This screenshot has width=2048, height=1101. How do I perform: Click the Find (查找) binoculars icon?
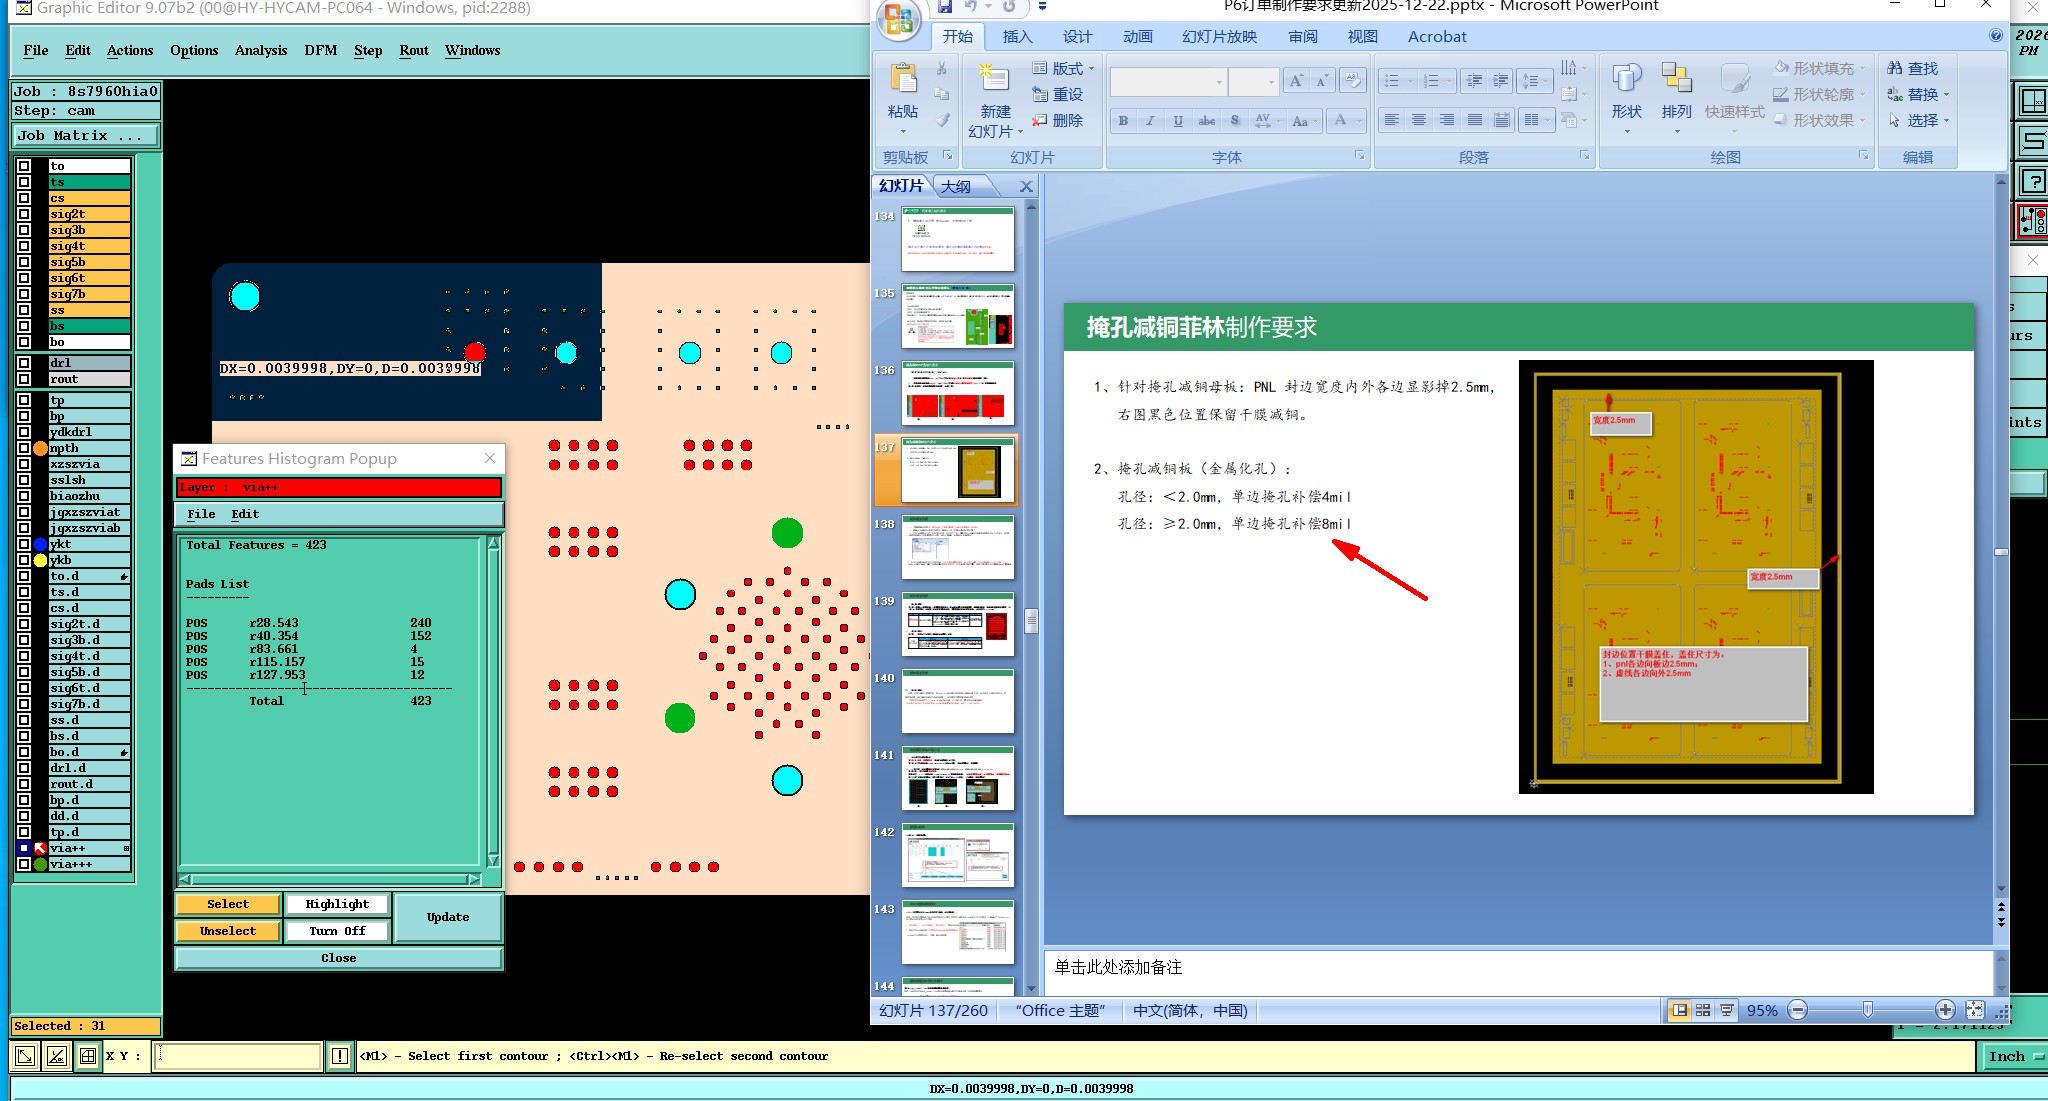point(1895,68)
